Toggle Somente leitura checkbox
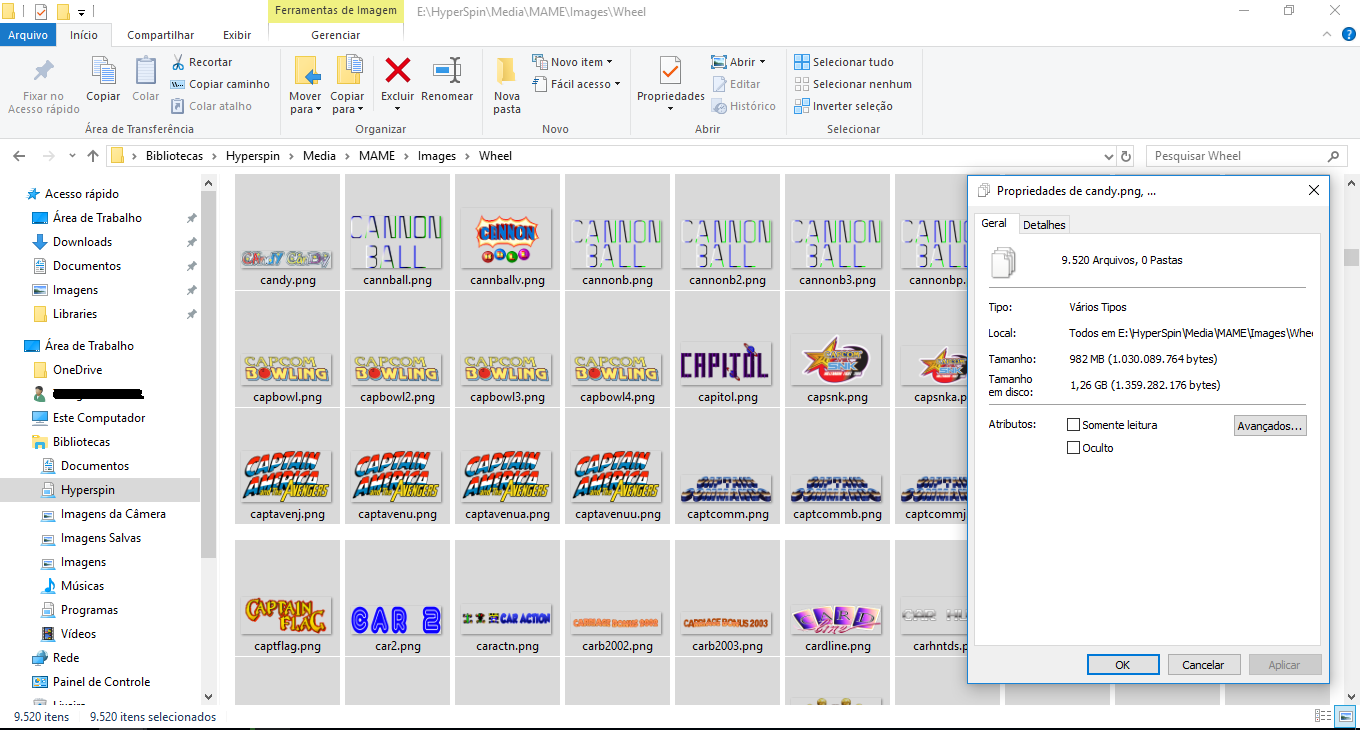The height and width of the screenshot is (730, 1360). click(x=1074, y=425)
